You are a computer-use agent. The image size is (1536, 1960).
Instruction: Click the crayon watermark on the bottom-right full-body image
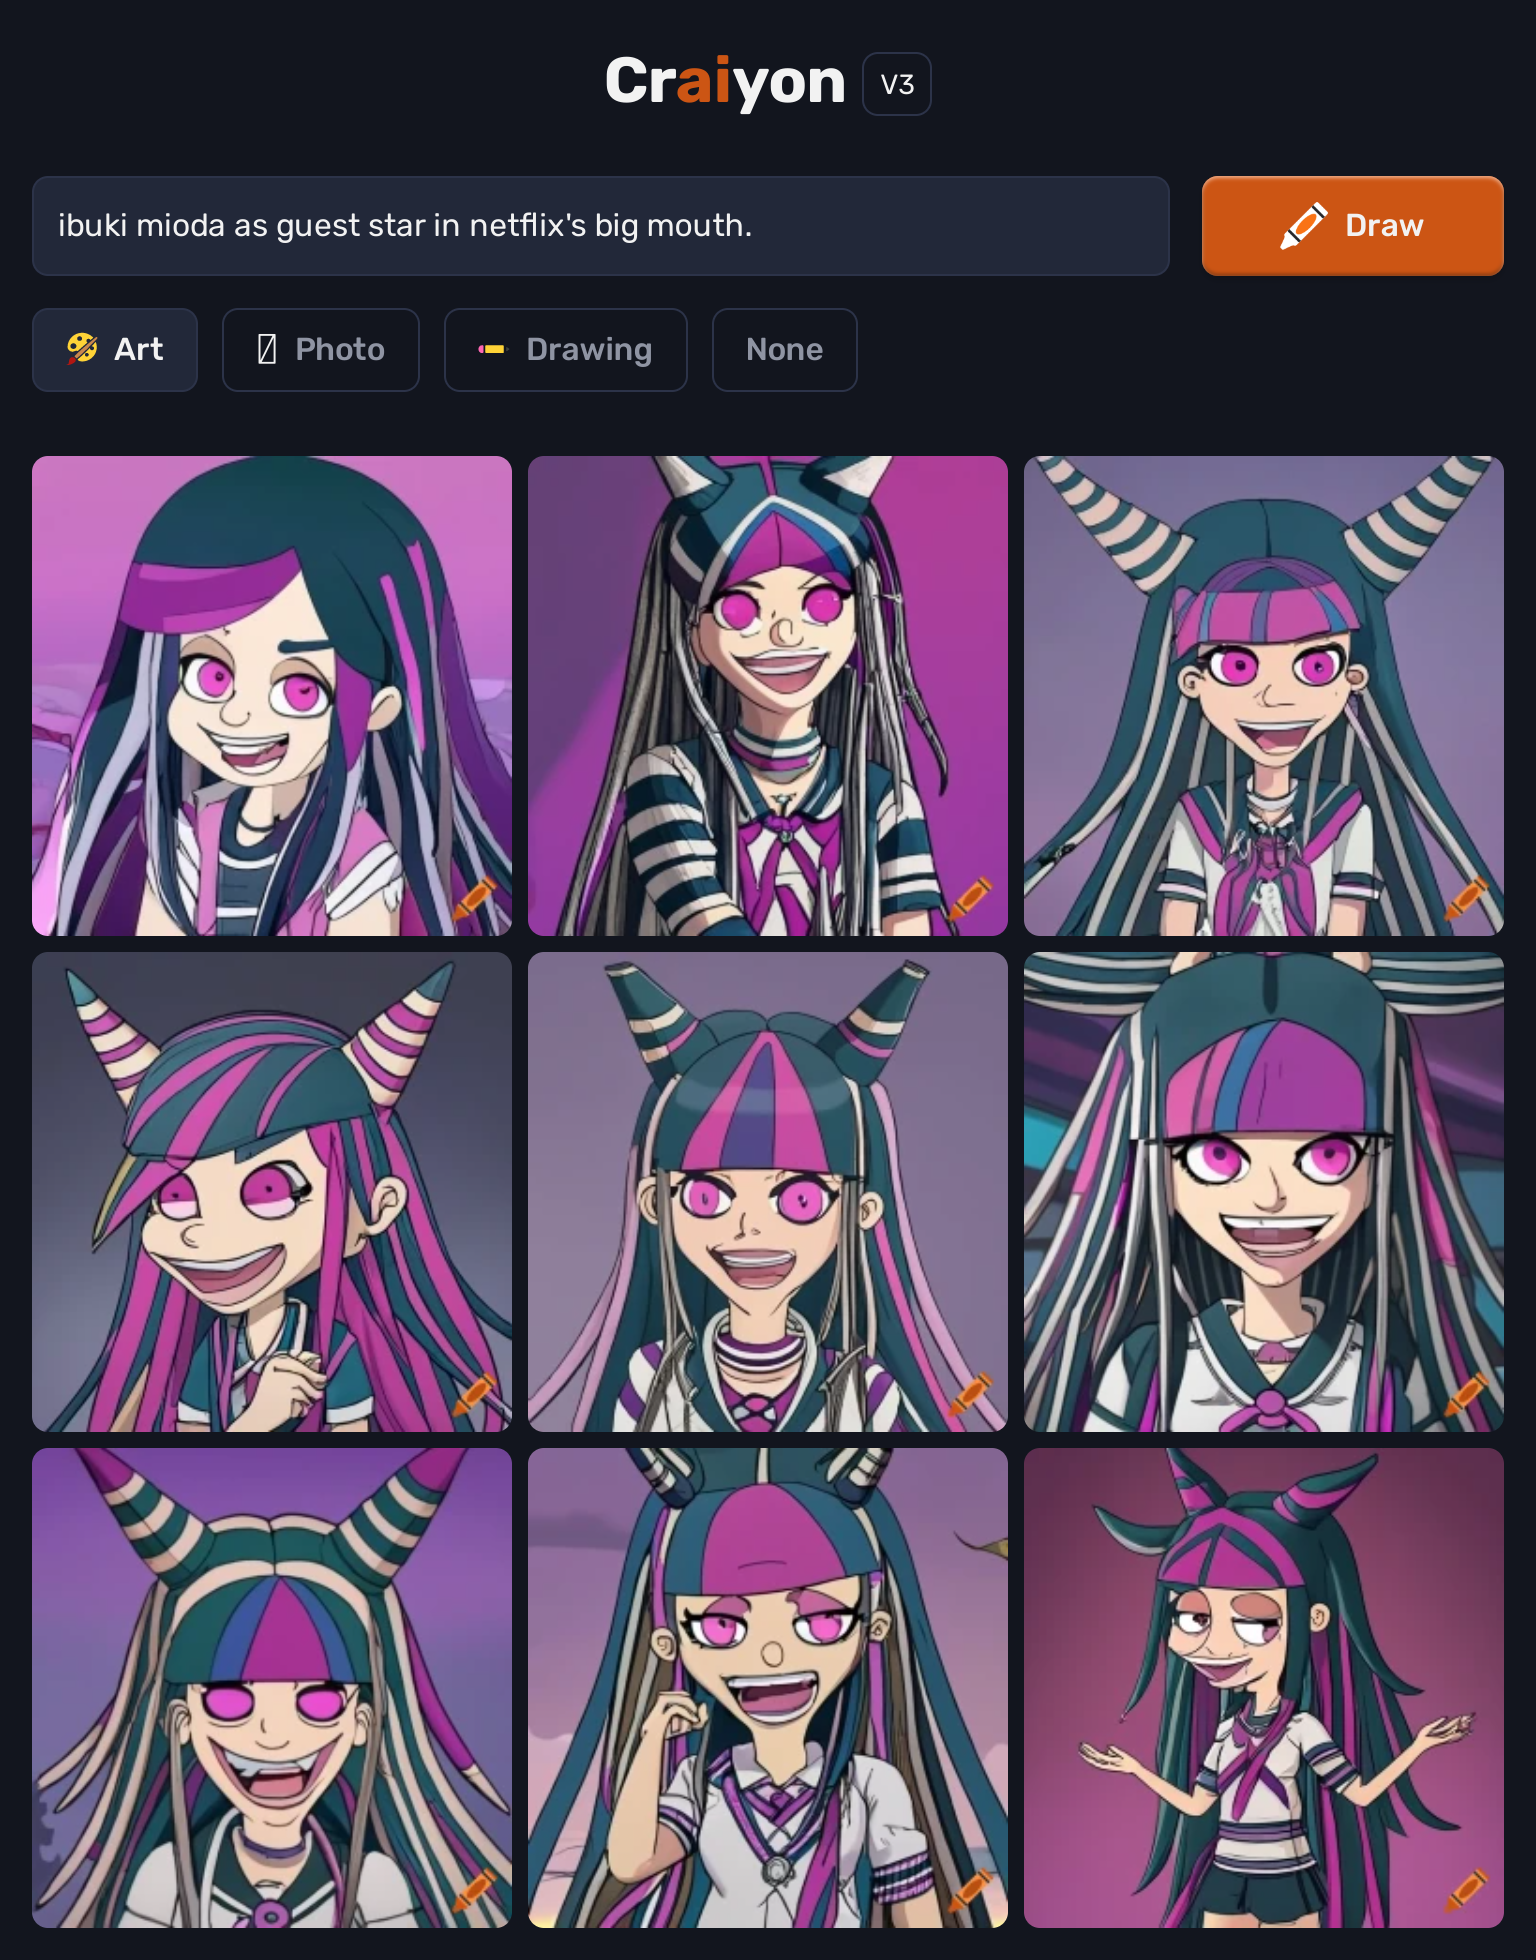(x=1466, y=1890)
